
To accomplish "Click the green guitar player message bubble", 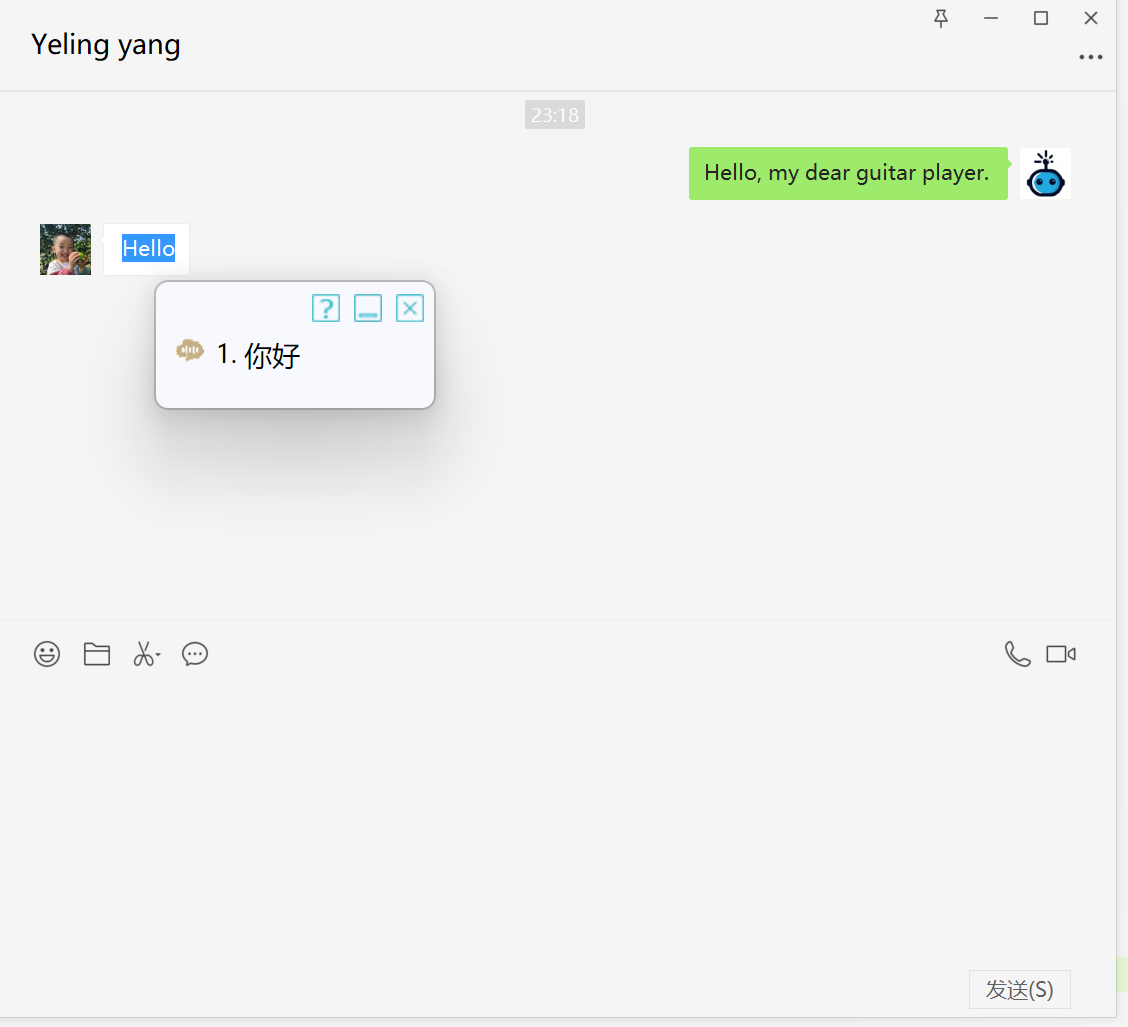I will [847, 173].
